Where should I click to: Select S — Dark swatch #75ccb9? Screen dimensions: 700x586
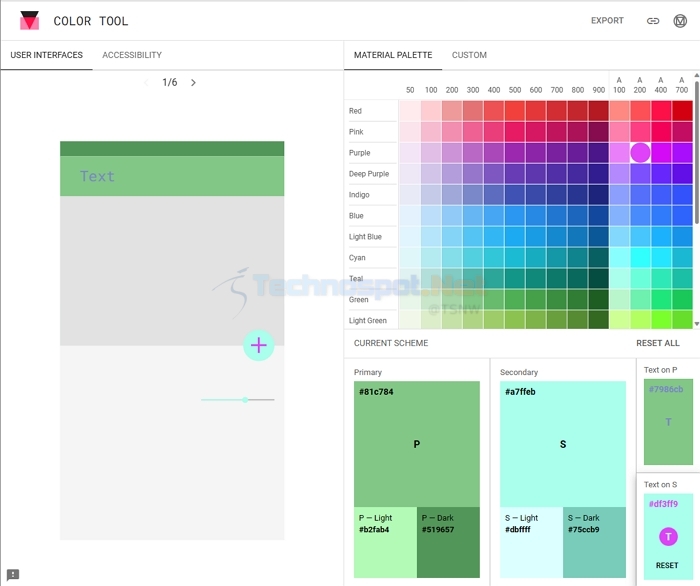(594, 542)
